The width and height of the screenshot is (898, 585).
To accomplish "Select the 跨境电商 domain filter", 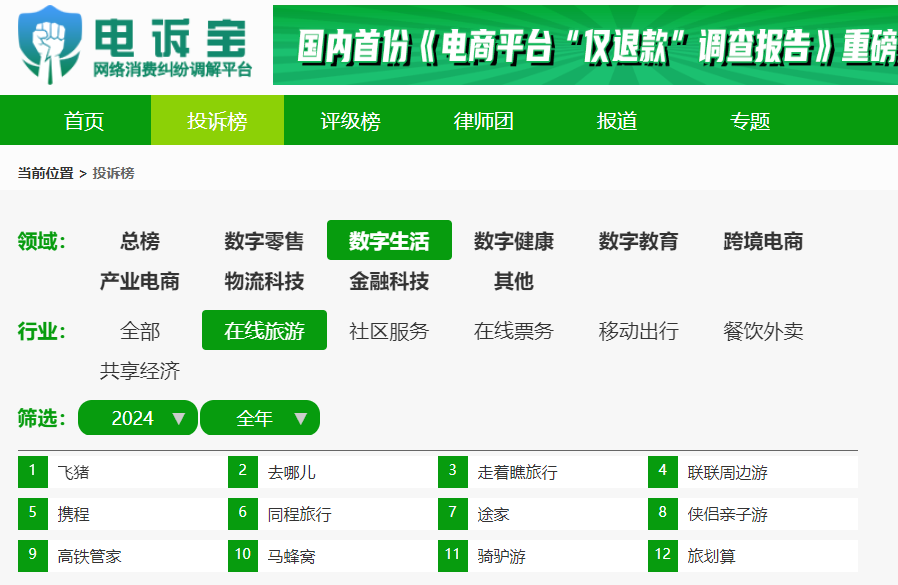I will tap(763, 241).
